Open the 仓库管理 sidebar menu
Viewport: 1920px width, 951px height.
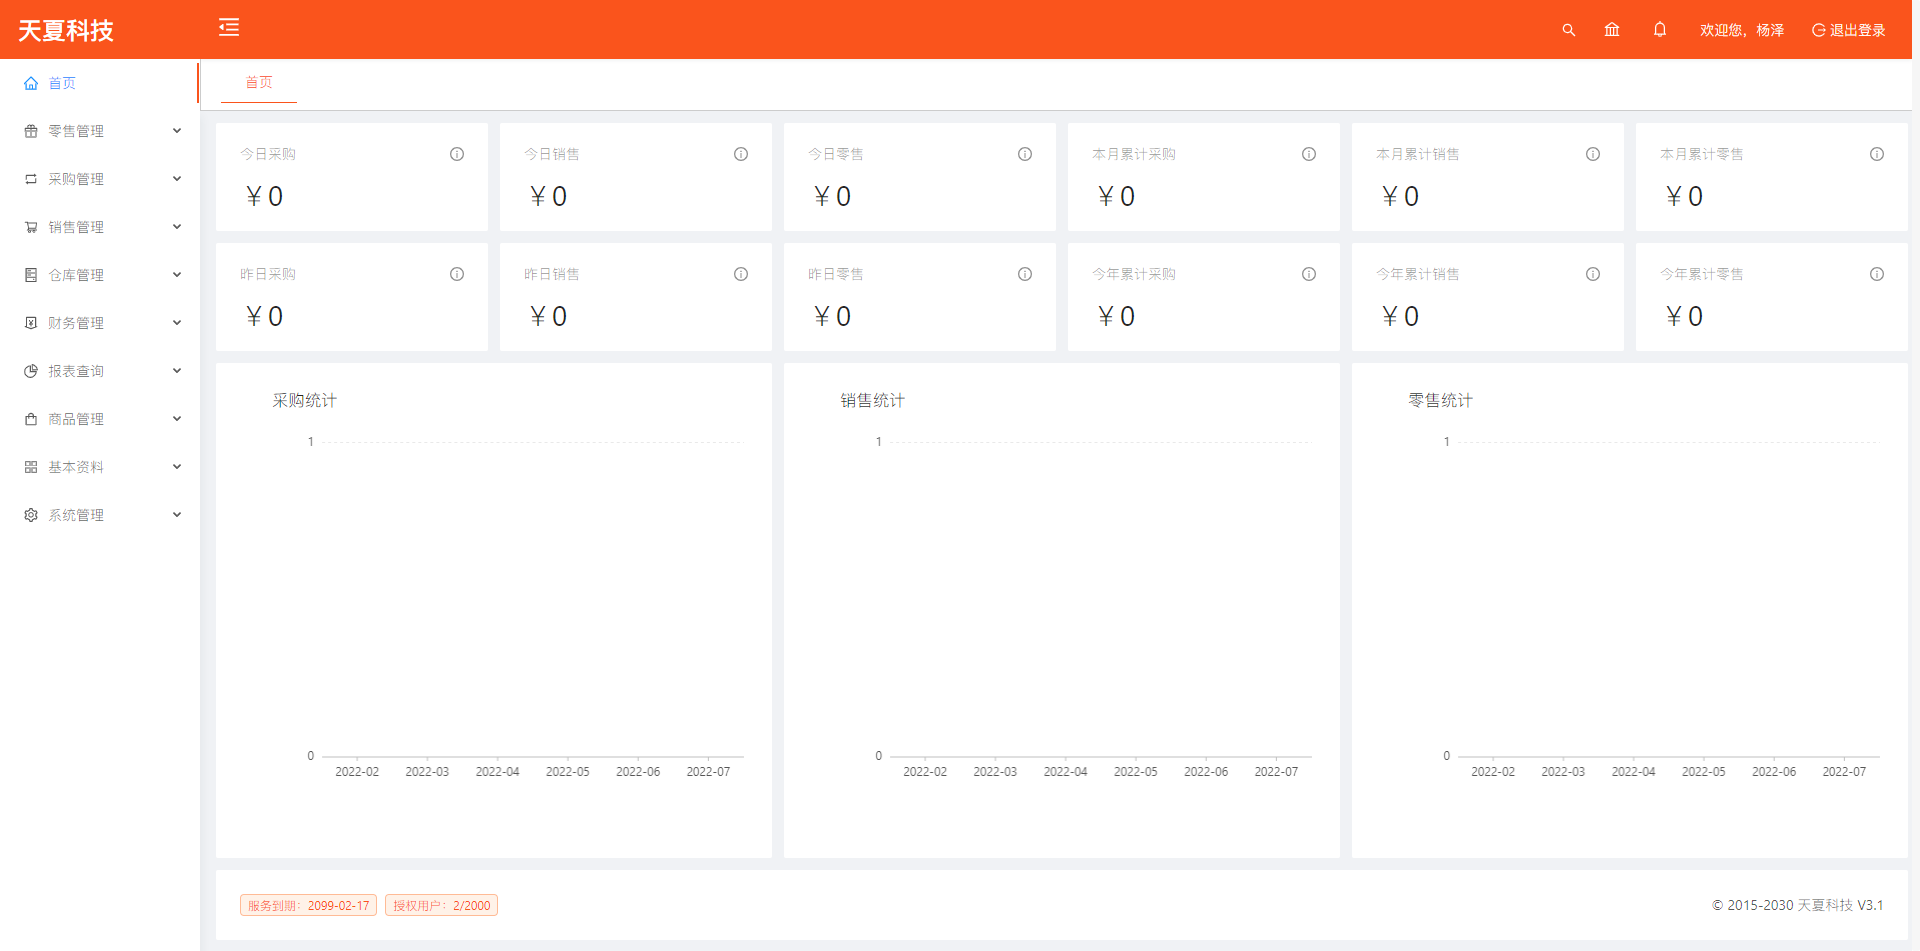point(99,275)
